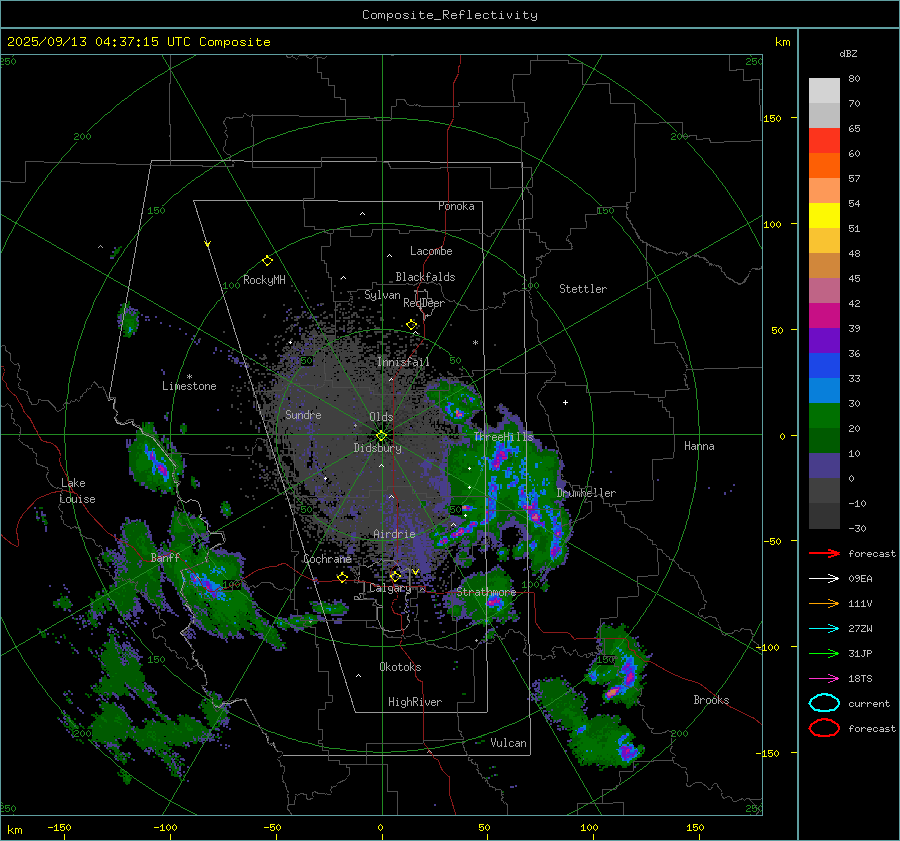Select the indigo 0–10 dBZ swatch
The image size is (900, 841).
point(824,466)
